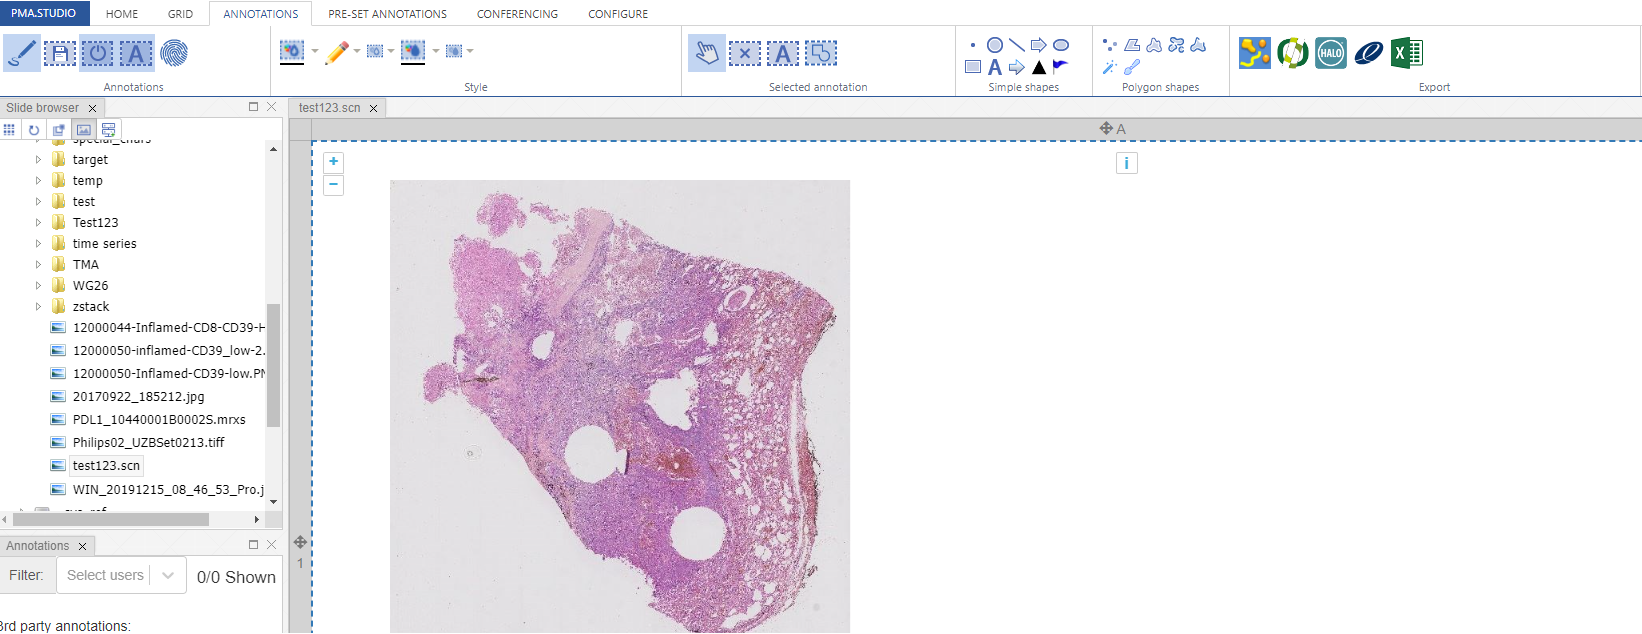Expand the TMA folder in tree
The height and width of the screenshot is (634, 1642).
click(x=39, y=265)
